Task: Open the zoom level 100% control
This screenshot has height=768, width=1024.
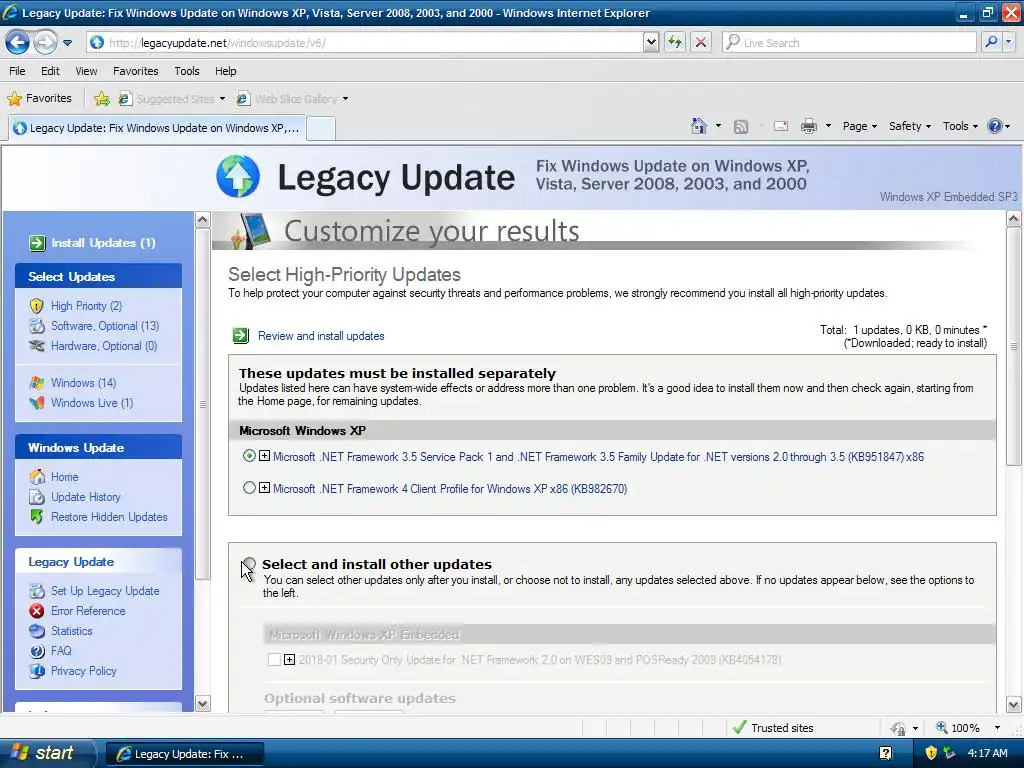Action: [x=968, y=728]
